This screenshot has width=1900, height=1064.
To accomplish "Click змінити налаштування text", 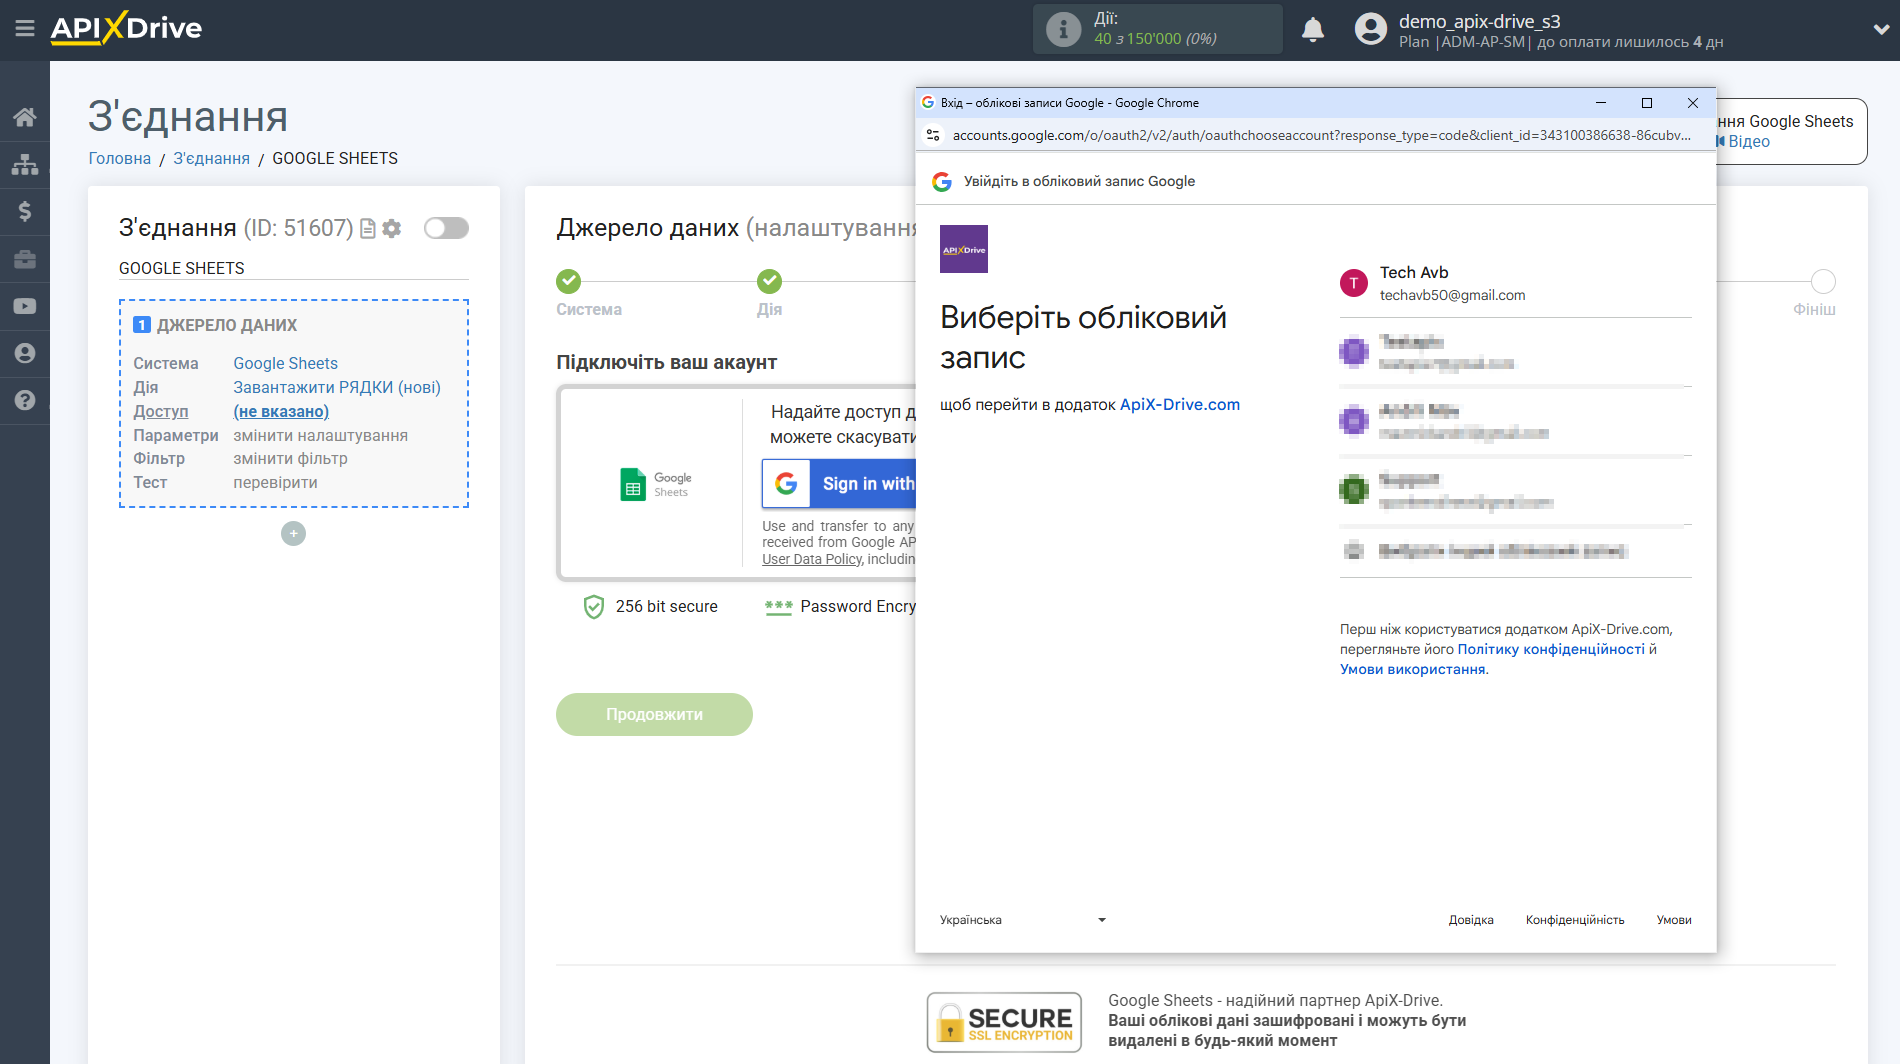I will (320, 435).
